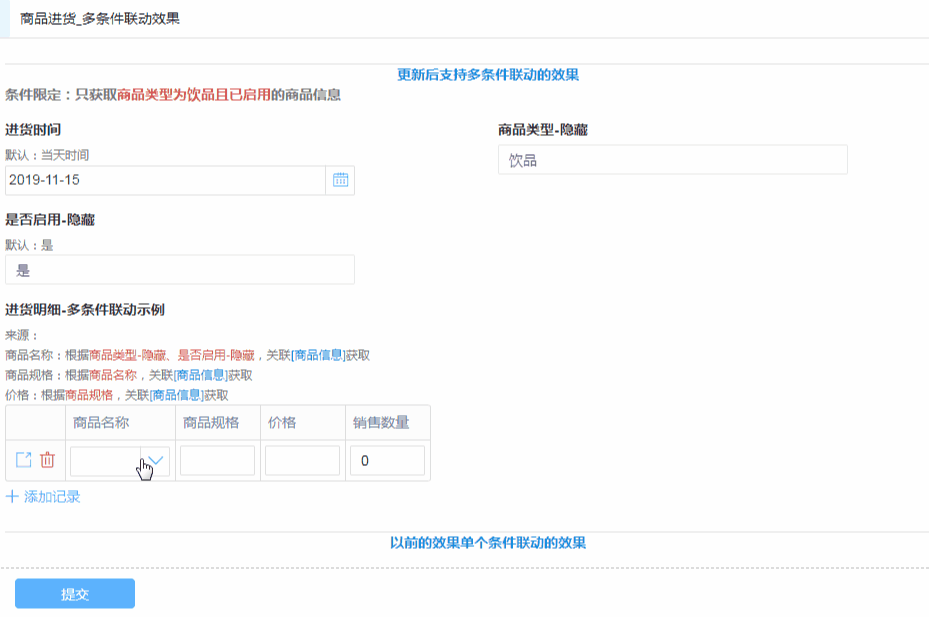Select the 价格 column header
The width and height of the screenshot is (929, 617).
282,422
